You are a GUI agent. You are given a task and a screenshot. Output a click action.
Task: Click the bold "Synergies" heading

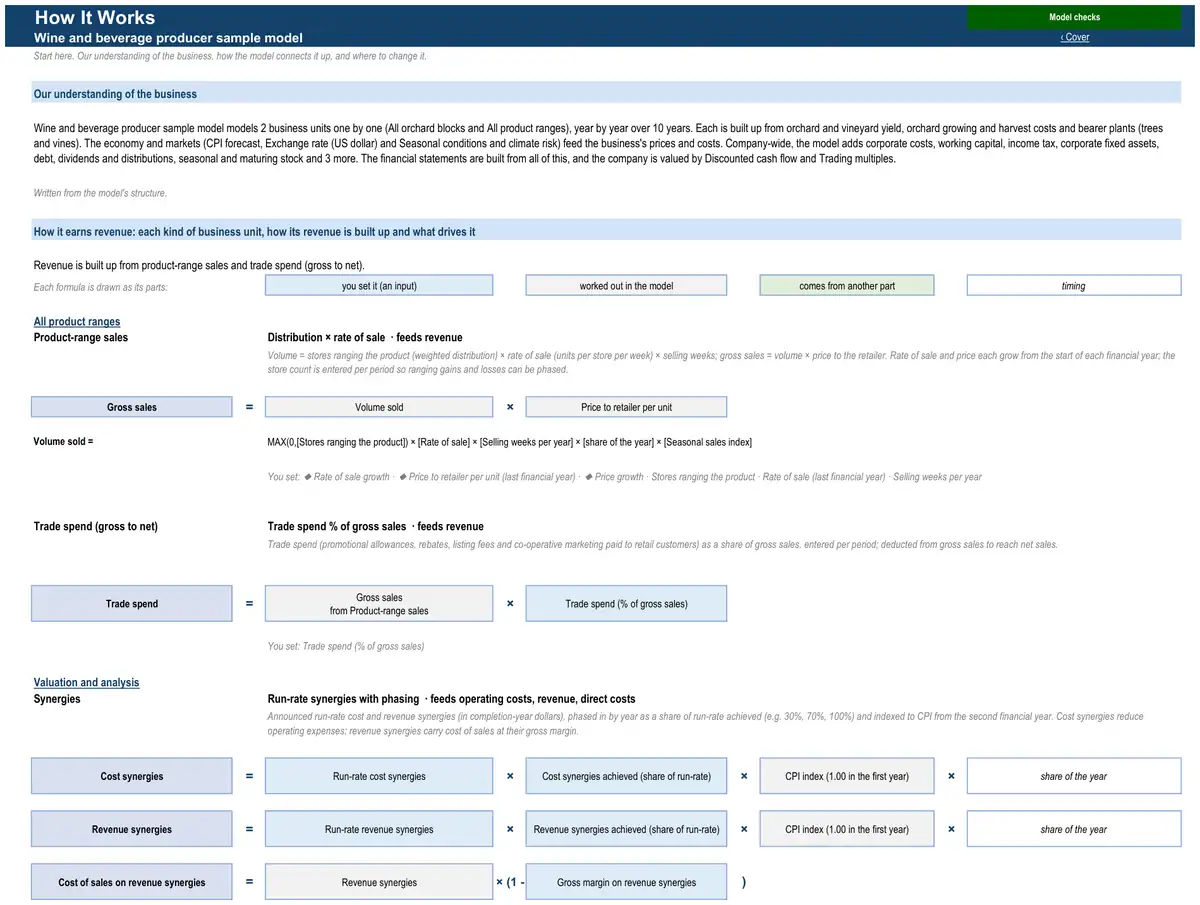57,698
